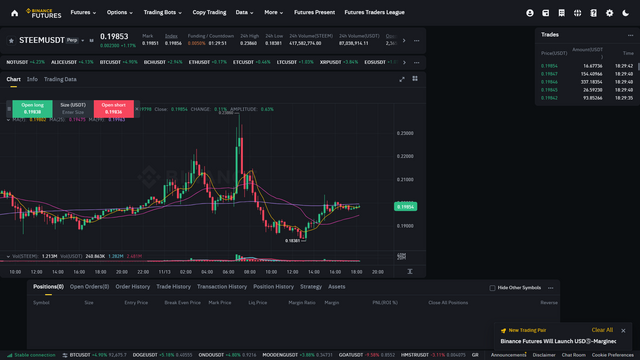
Task: Switch to the Trading Data tab
Action: 60,79
